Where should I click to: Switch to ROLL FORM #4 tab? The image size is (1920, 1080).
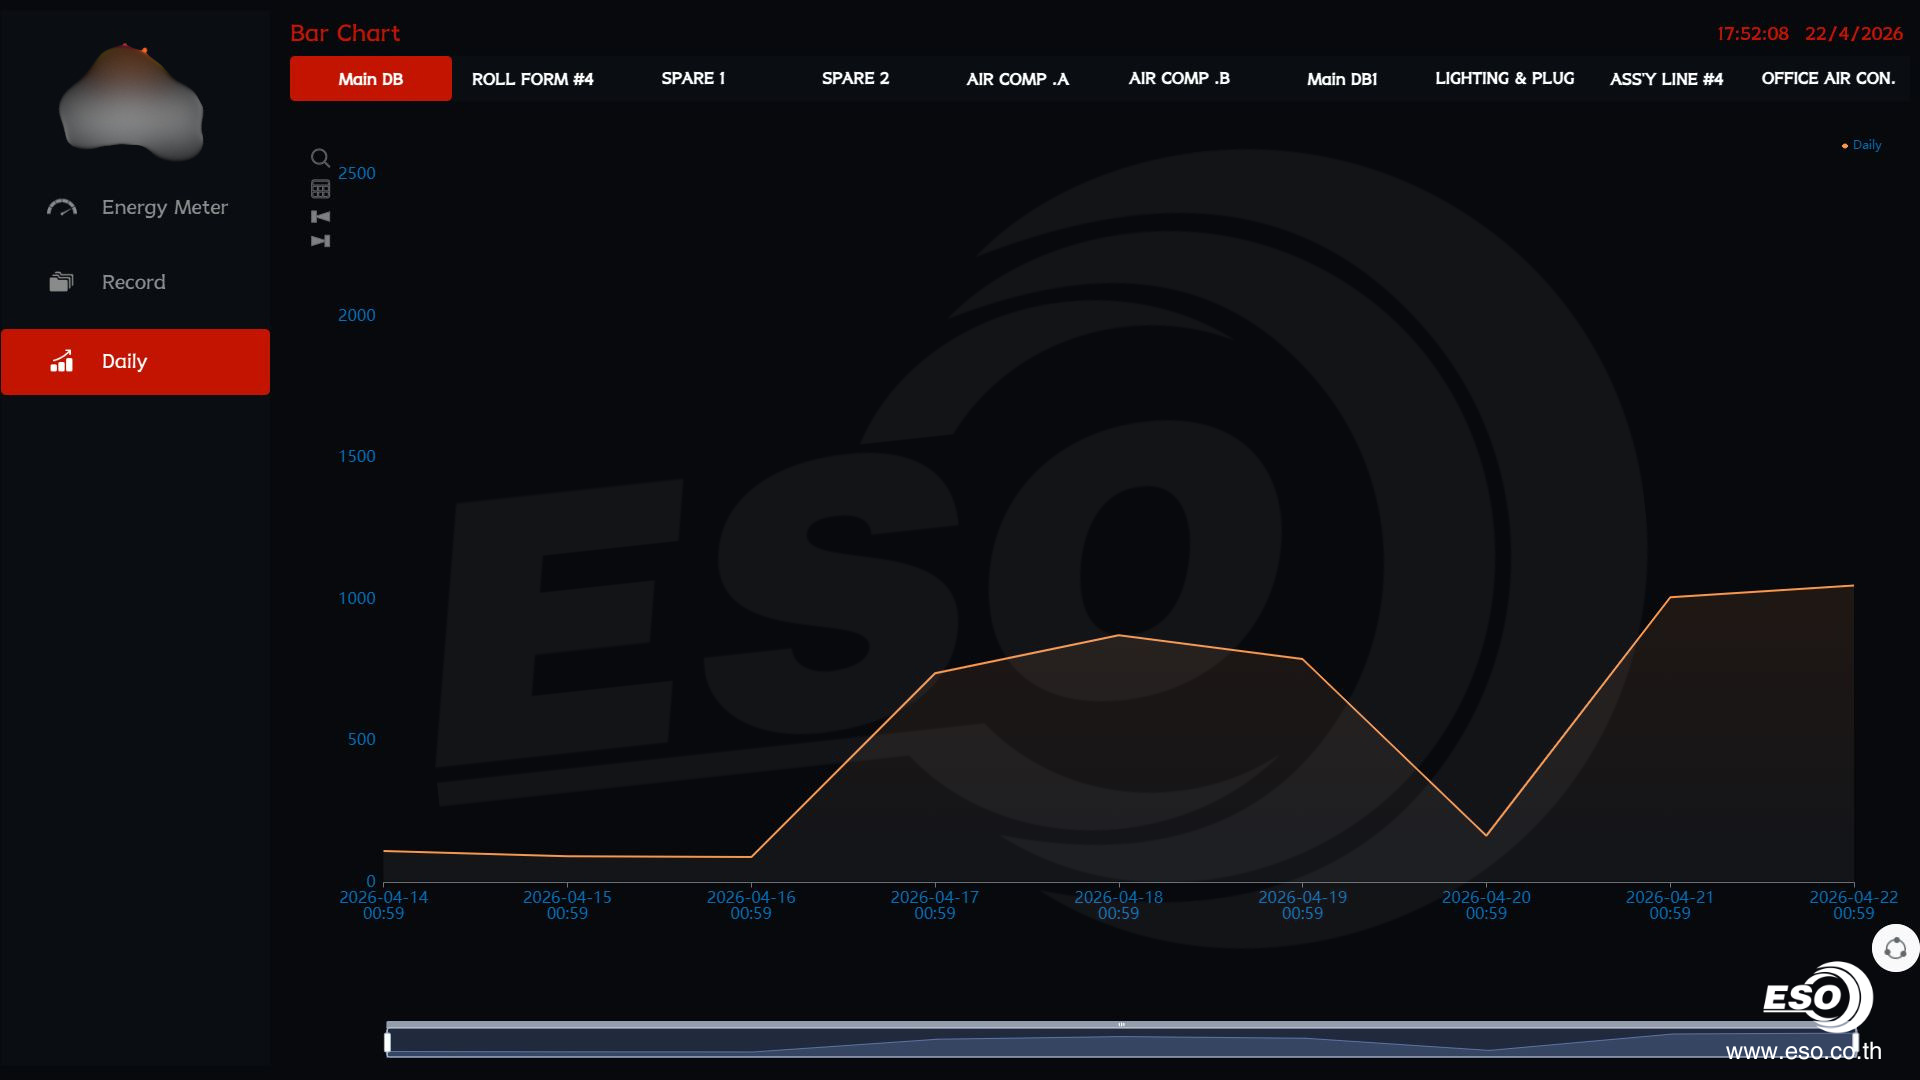[532, 79]
